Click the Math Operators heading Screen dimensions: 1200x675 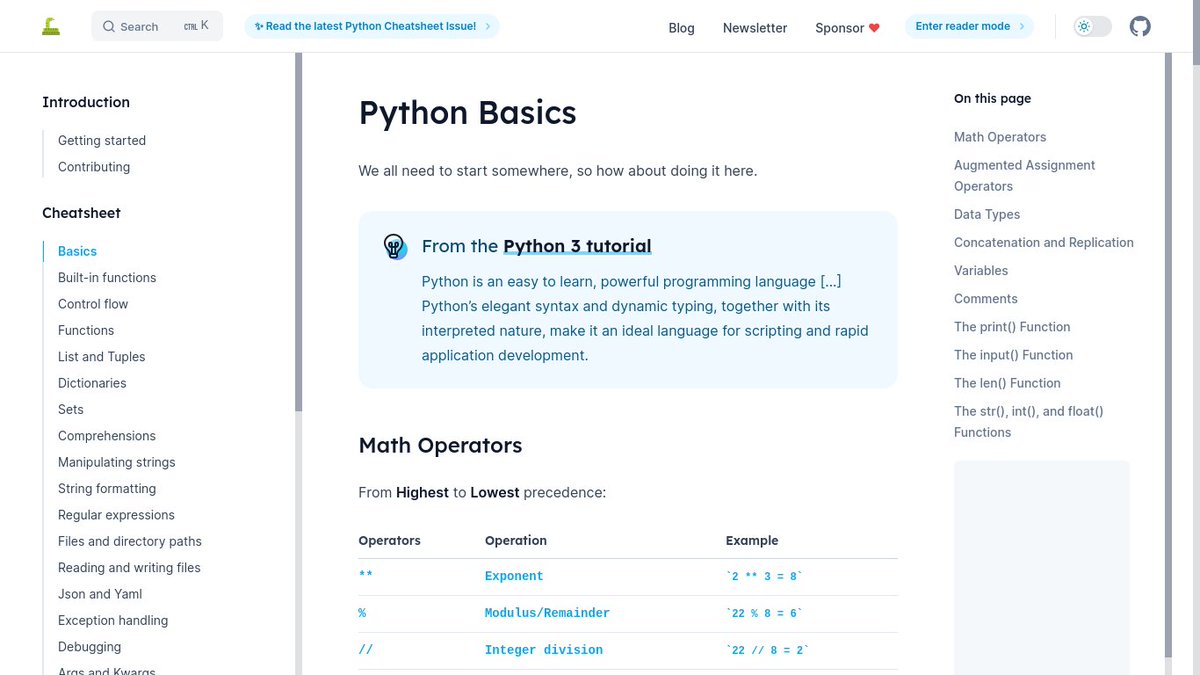point(440,445)
